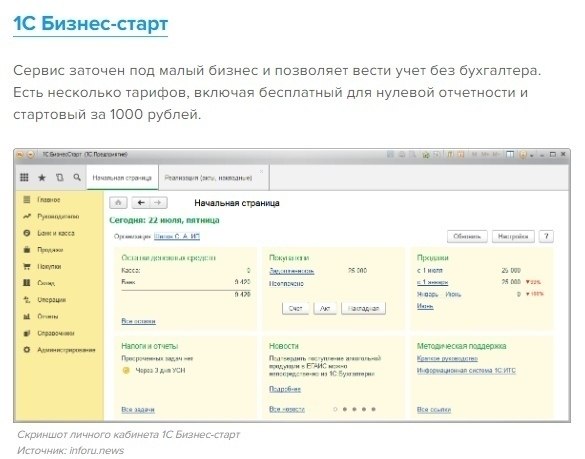Click the Методическая поддержка heading
This screenshot has width=585, height=459.
(x=462, y=346)
